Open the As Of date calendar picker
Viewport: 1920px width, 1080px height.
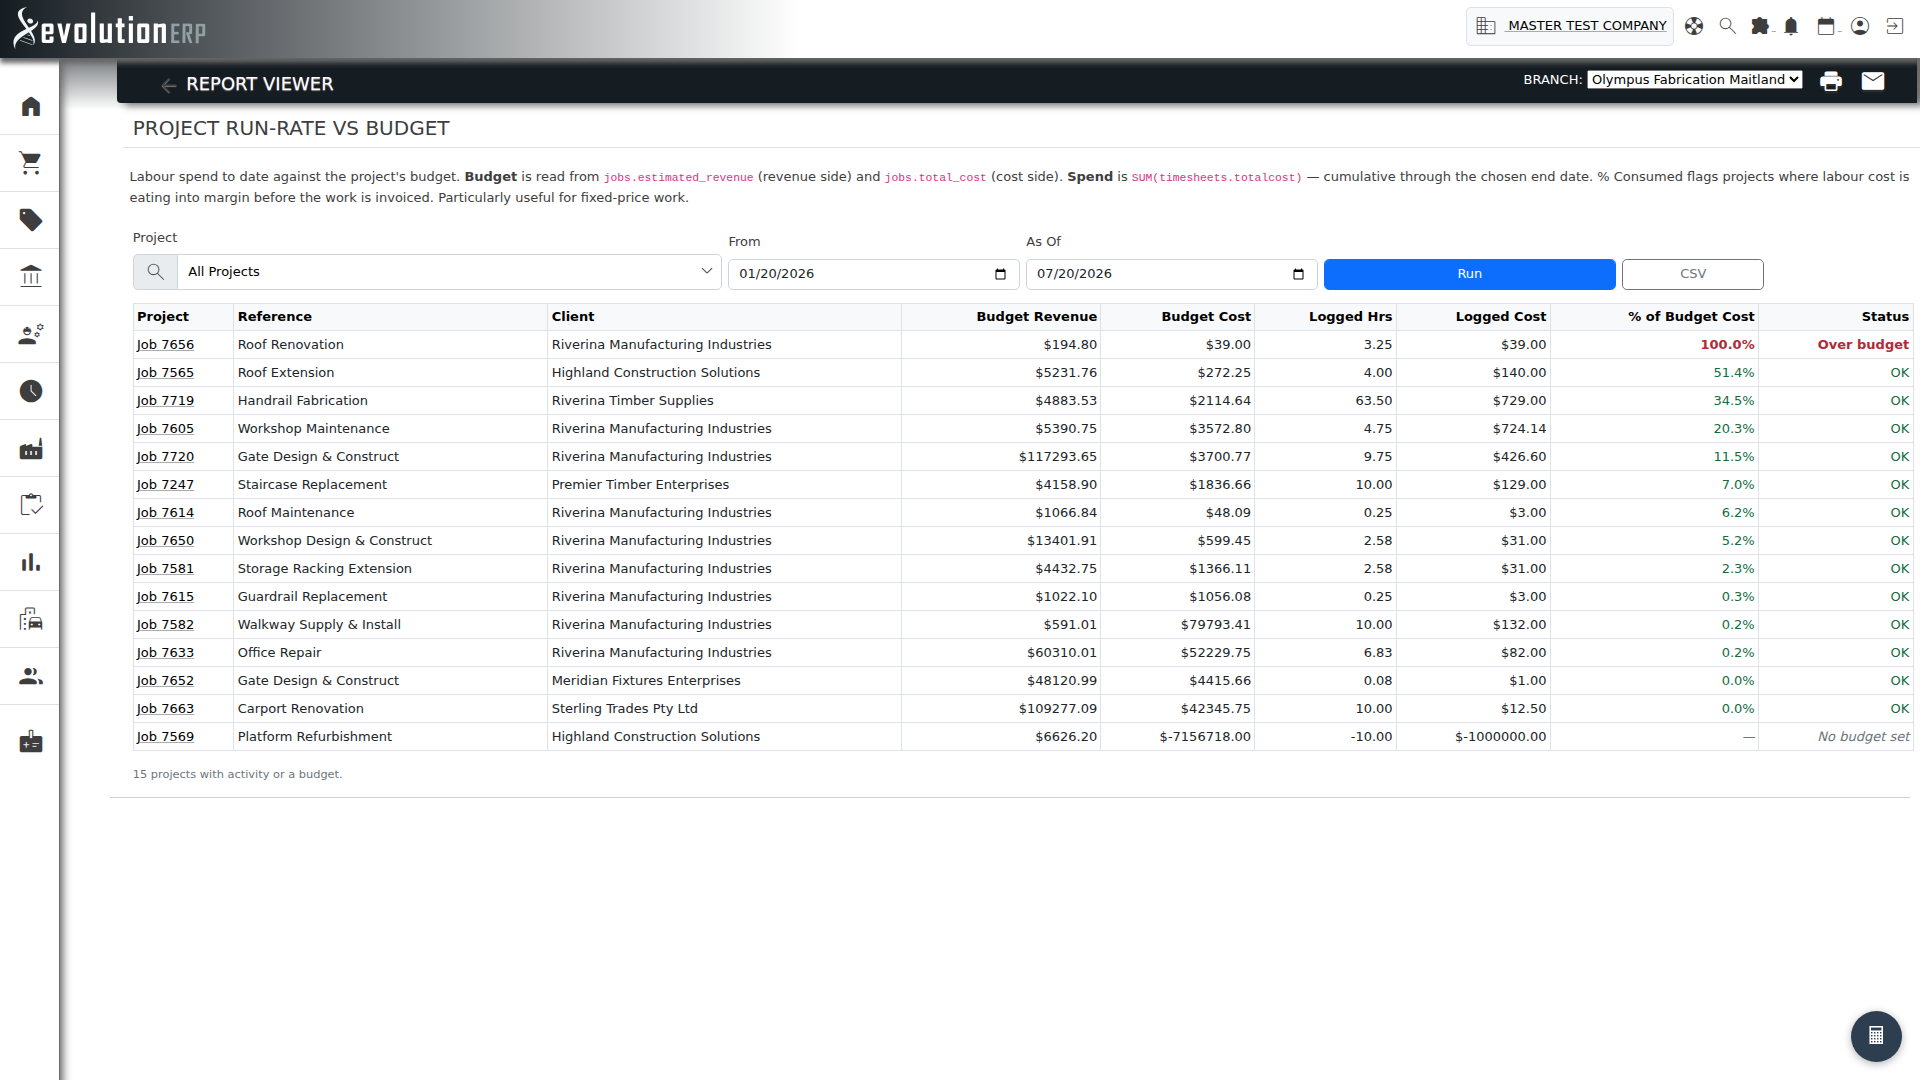click(x=1298, y=274)
